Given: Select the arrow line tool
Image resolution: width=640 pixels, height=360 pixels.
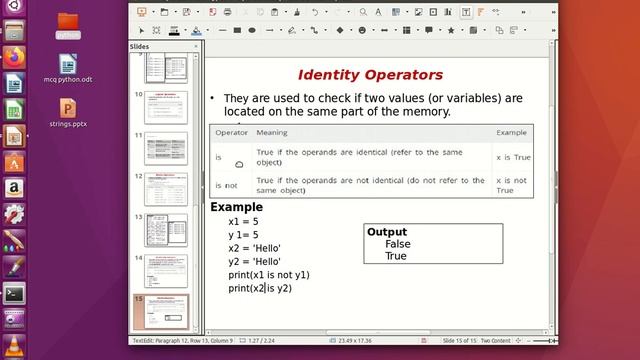Looking at the screenshot, I should click(x=269, y=30).
